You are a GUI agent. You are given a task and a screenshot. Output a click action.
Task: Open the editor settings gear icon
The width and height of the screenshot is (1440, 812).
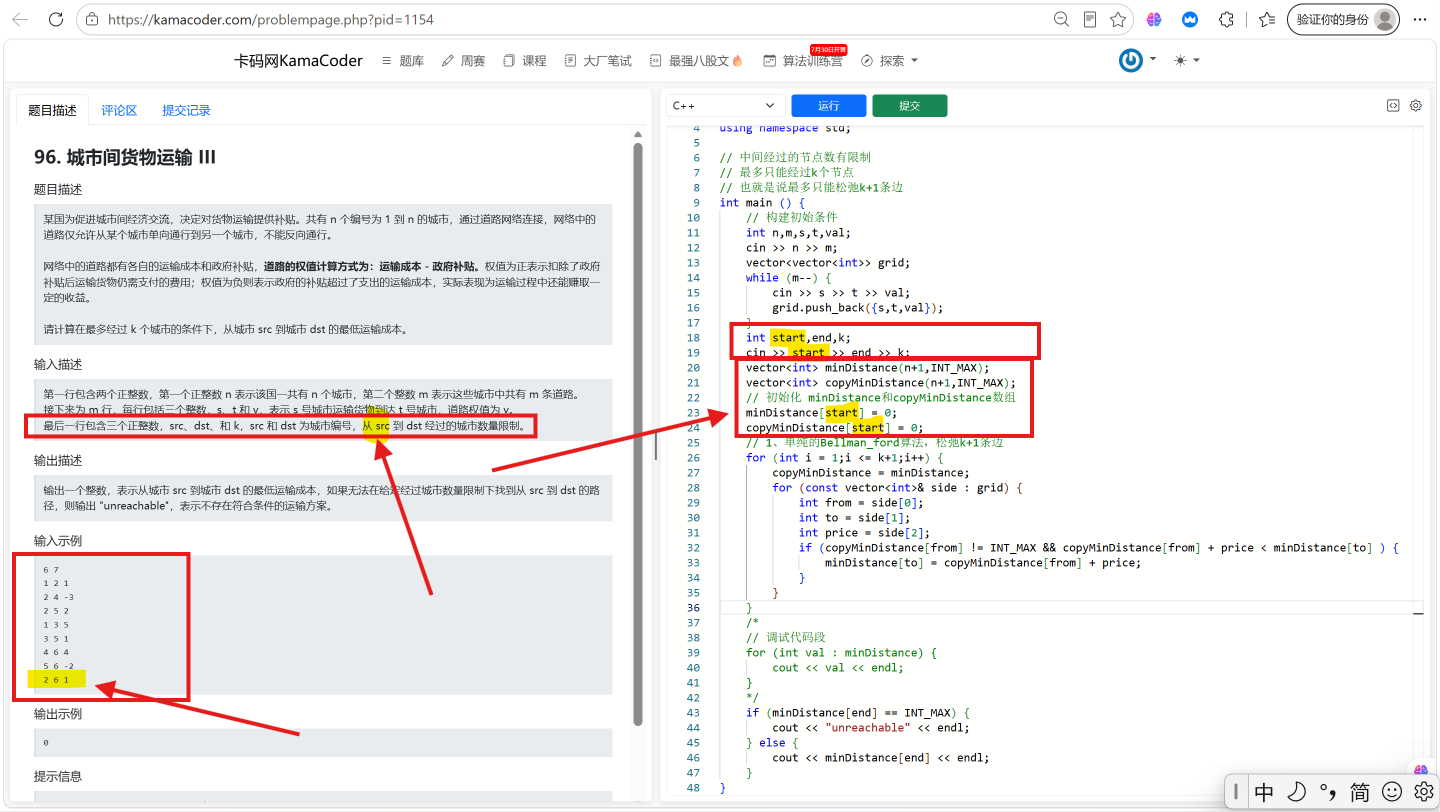coord(1416,105)
